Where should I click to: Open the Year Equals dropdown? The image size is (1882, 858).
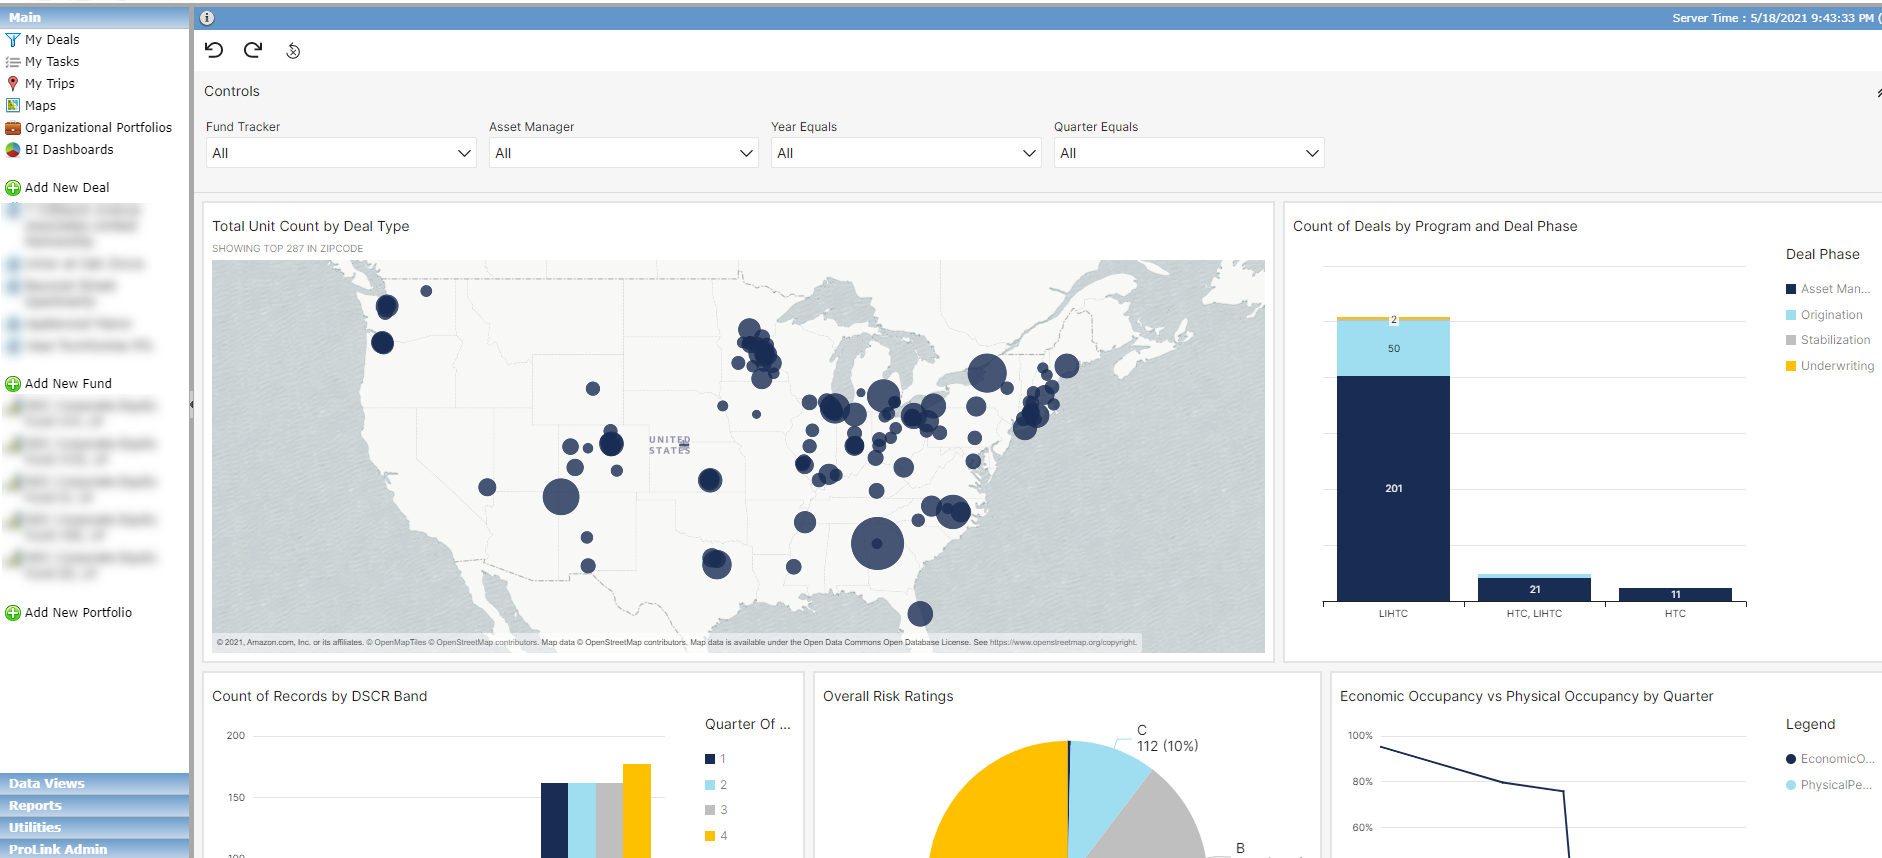click(x=906, y=153)
